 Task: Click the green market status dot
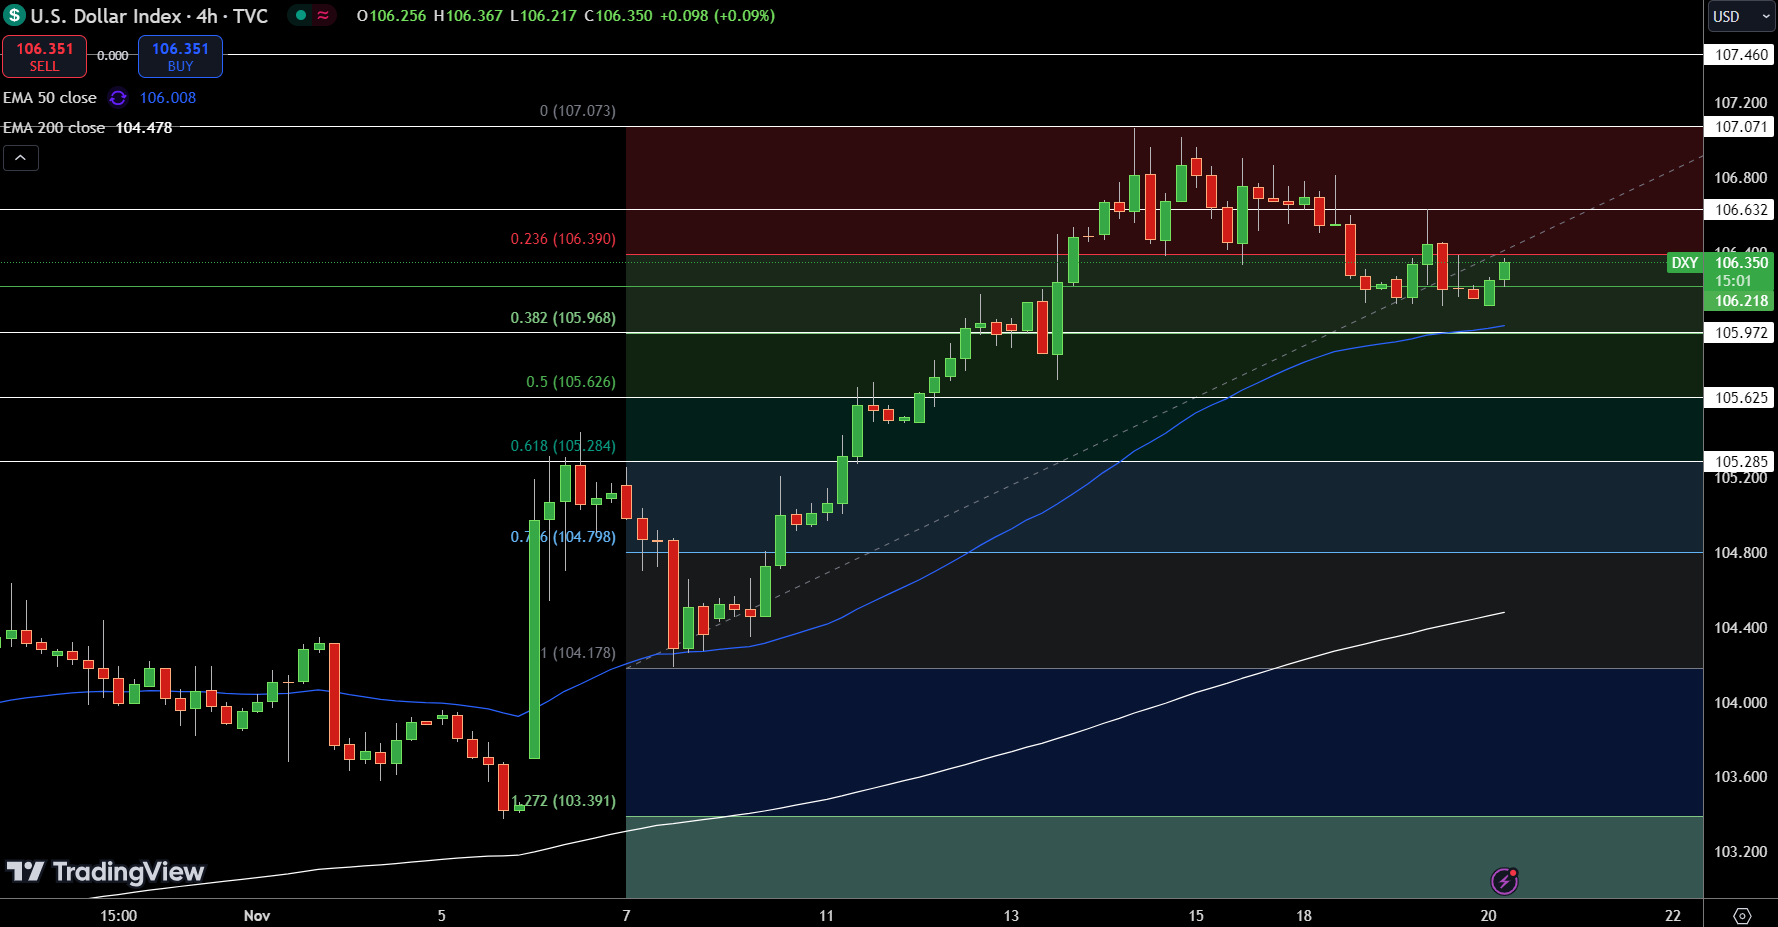301,15
